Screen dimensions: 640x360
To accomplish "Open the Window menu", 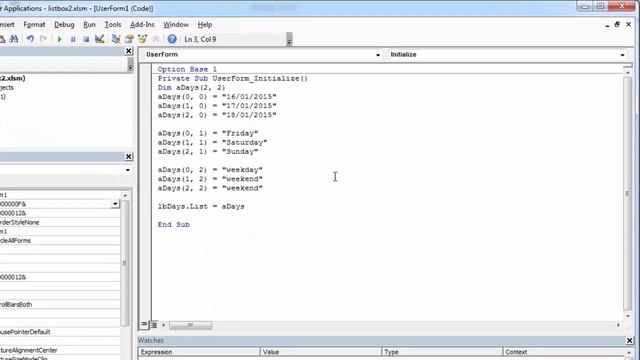I will click(x=176, y=24).
